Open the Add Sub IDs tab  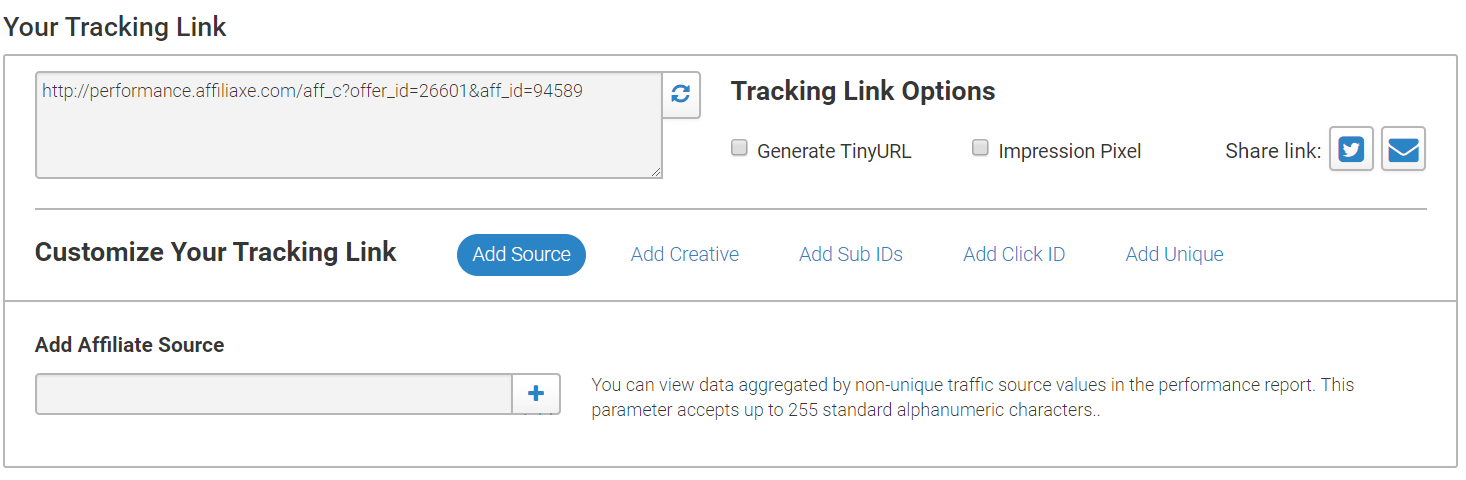[x=851, y=254]
